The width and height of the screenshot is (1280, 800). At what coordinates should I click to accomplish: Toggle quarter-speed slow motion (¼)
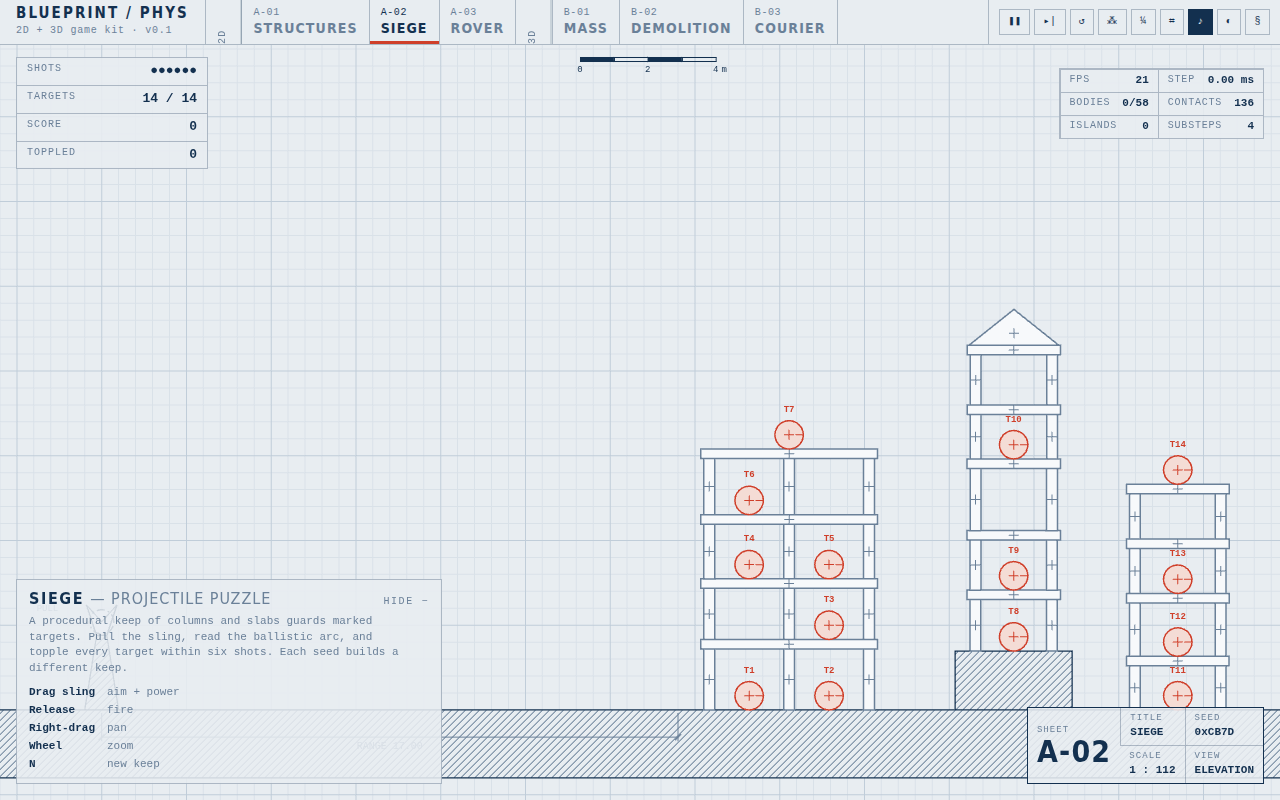(1143, 22)
